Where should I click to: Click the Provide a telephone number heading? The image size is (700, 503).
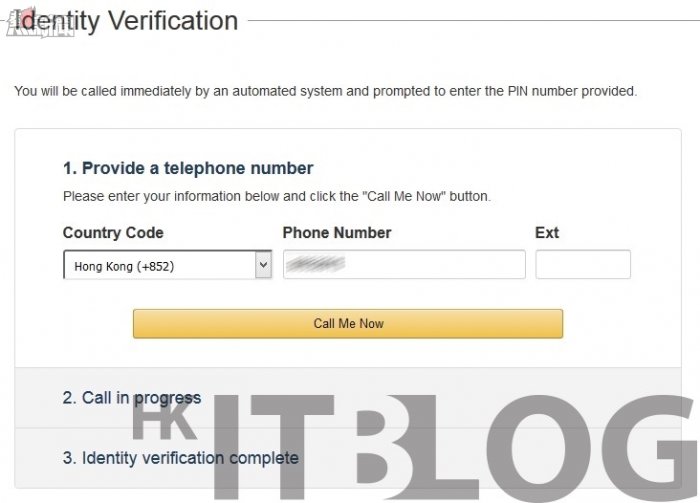(x=188, y=168)
